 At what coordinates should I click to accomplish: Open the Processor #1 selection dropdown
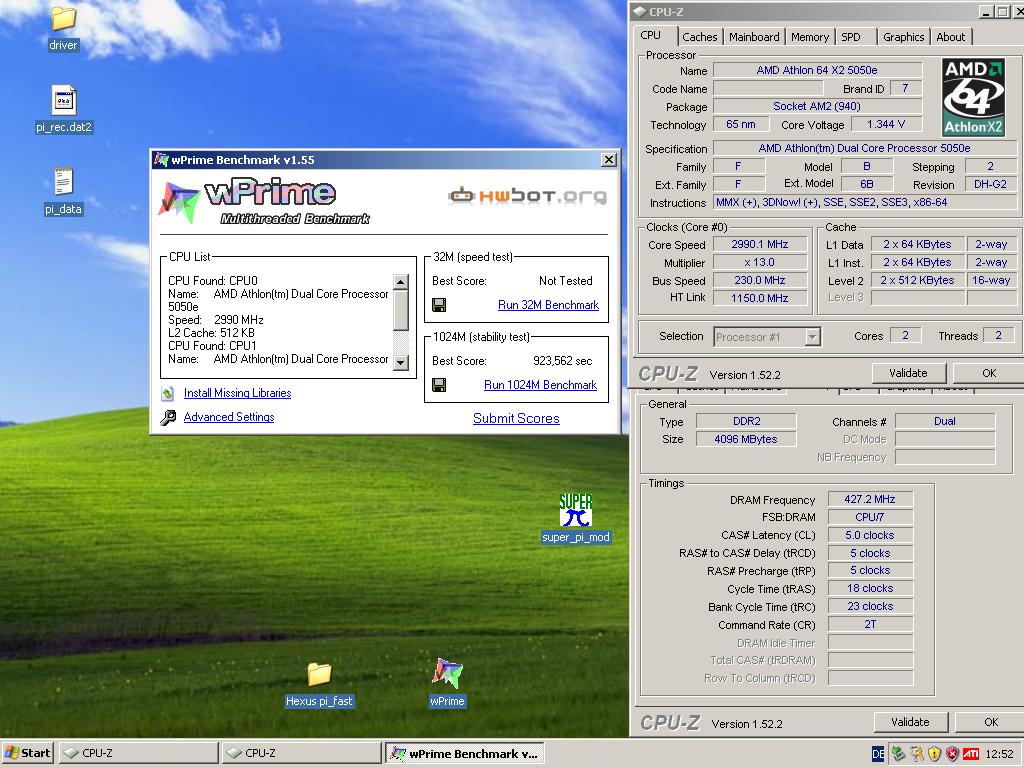pos(812,337)
